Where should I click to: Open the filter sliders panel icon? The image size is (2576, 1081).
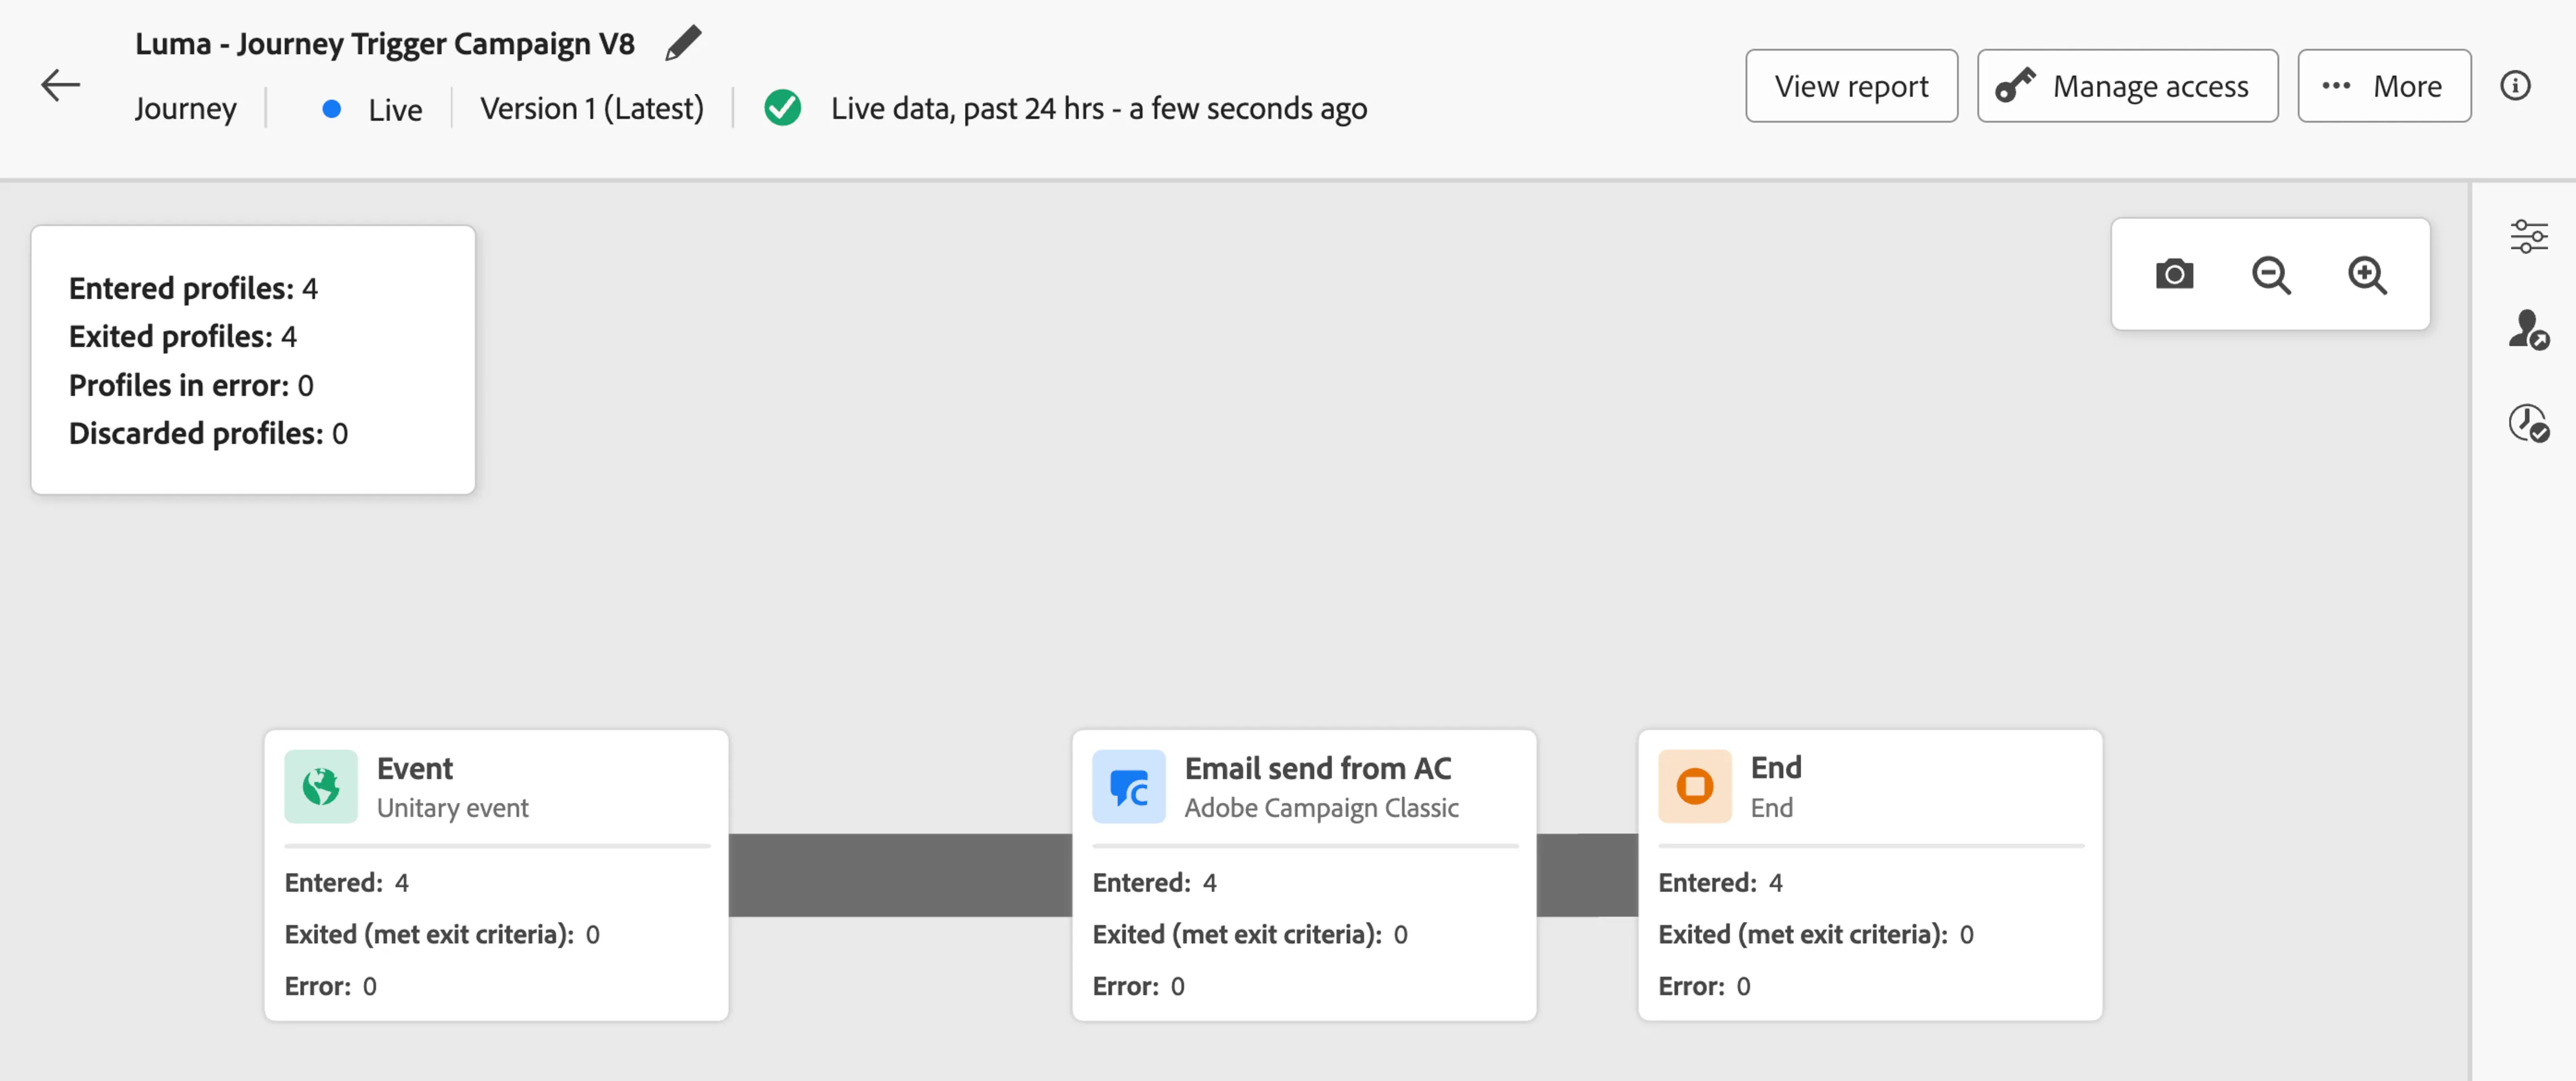pos(2528,237)
